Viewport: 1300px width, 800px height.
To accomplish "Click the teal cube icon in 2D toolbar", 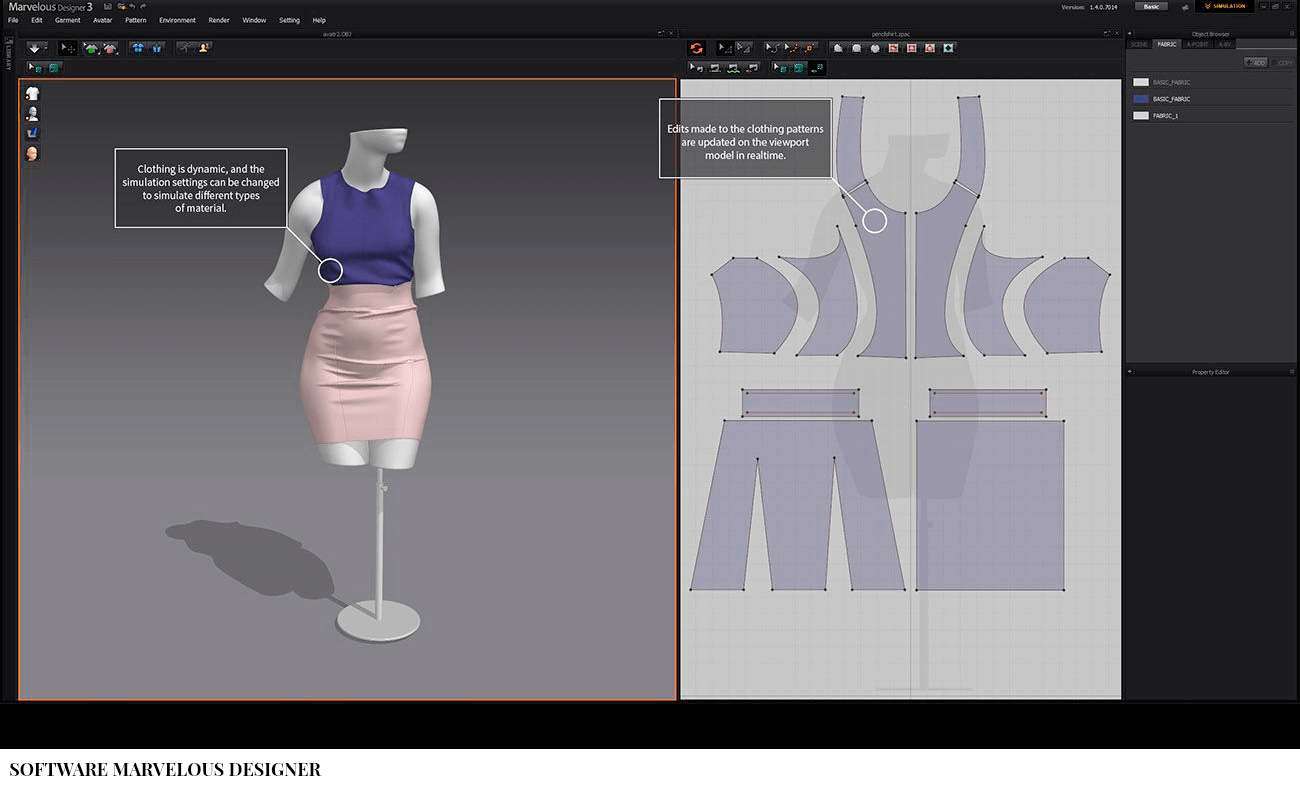I will pos(798,68).
